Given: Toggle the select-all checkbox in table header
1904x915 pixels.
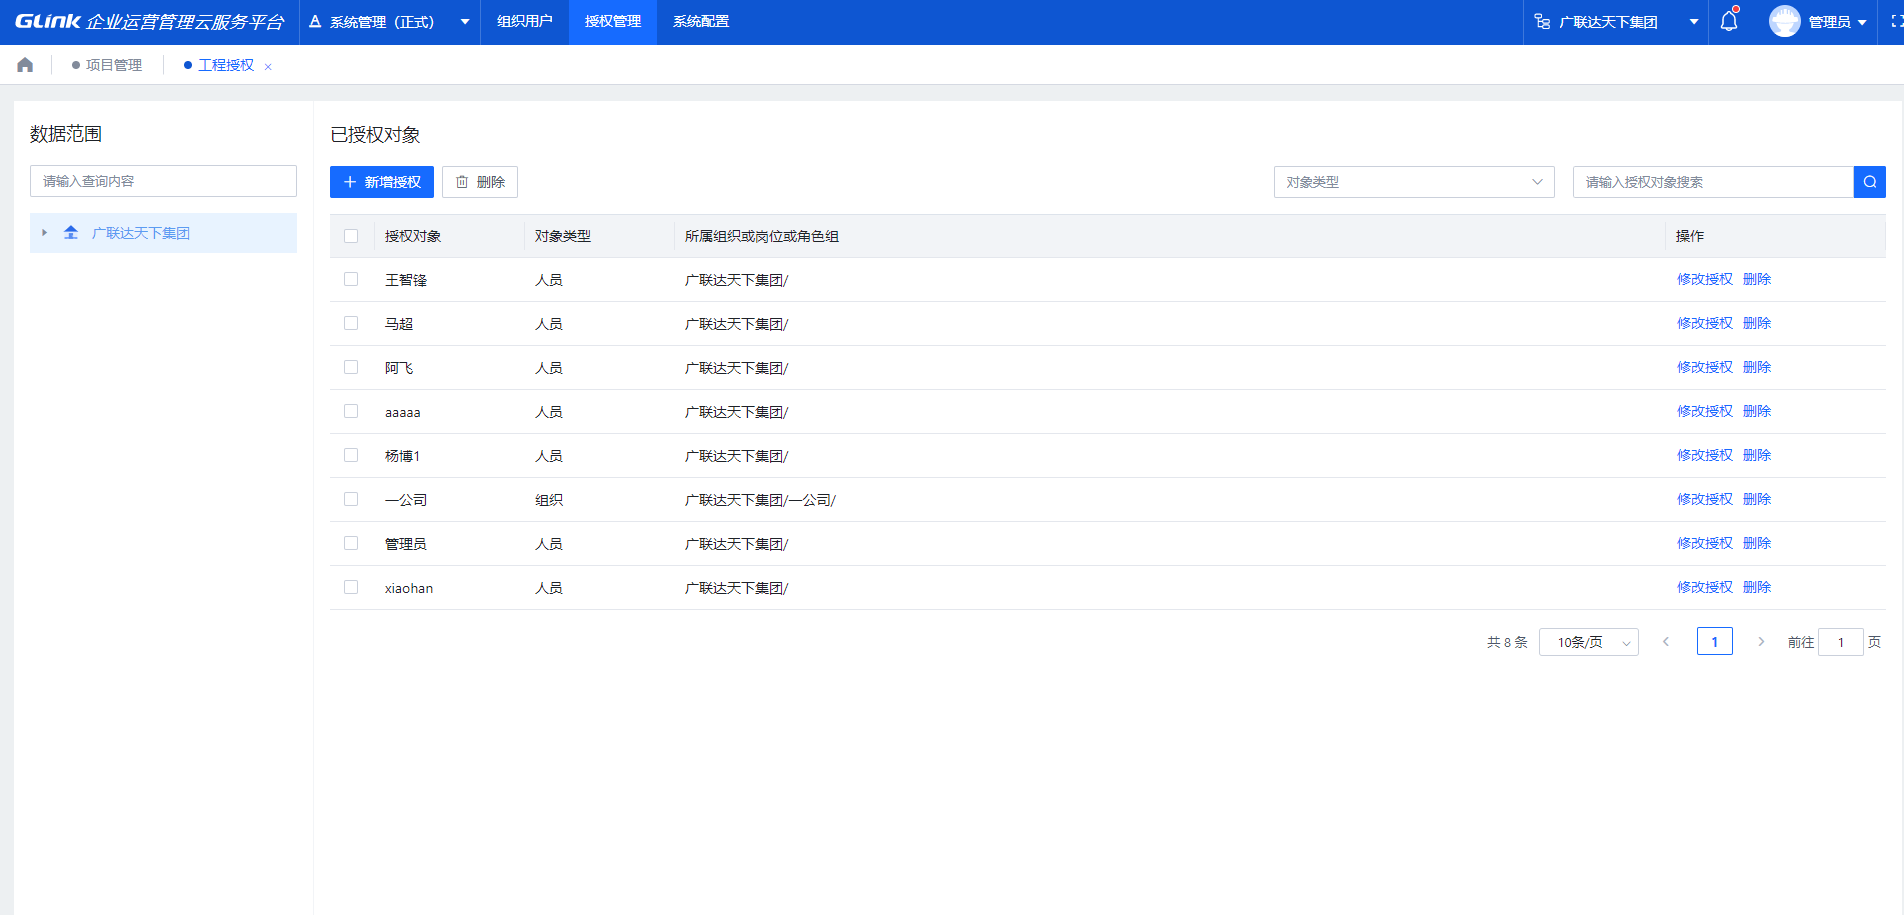Looking at the screenshot, I should click(351, 236).
